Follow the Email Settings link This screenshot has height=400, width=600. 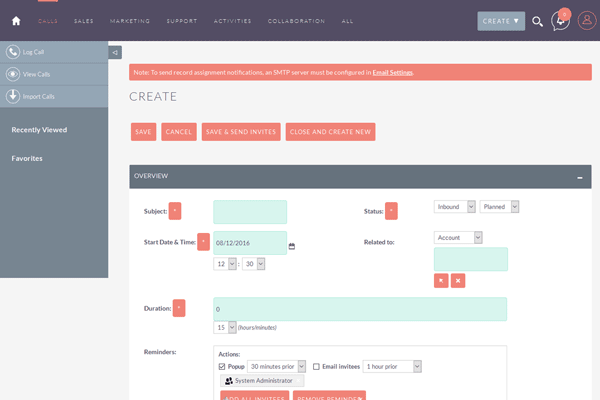point(392,72)
